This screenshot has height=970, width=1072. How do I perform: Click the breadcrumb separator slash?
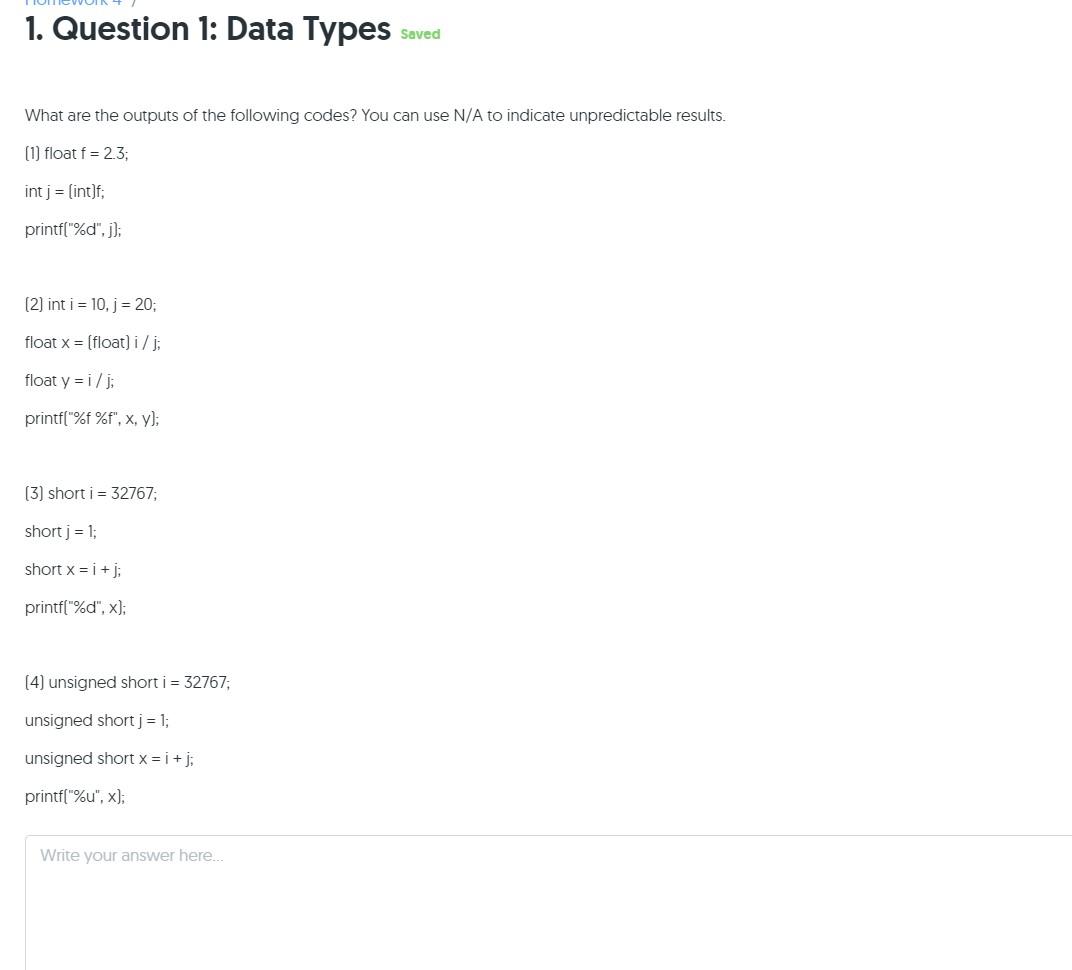point(131,3)
